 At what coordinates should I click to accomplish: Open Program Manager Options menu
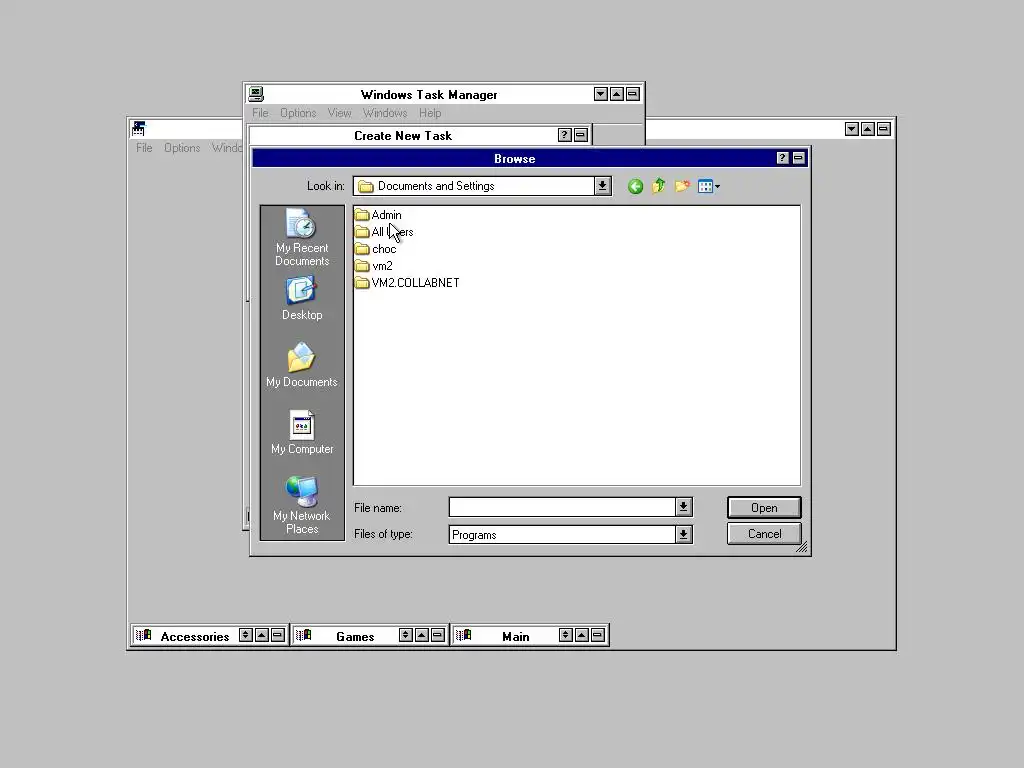point(182,148)
